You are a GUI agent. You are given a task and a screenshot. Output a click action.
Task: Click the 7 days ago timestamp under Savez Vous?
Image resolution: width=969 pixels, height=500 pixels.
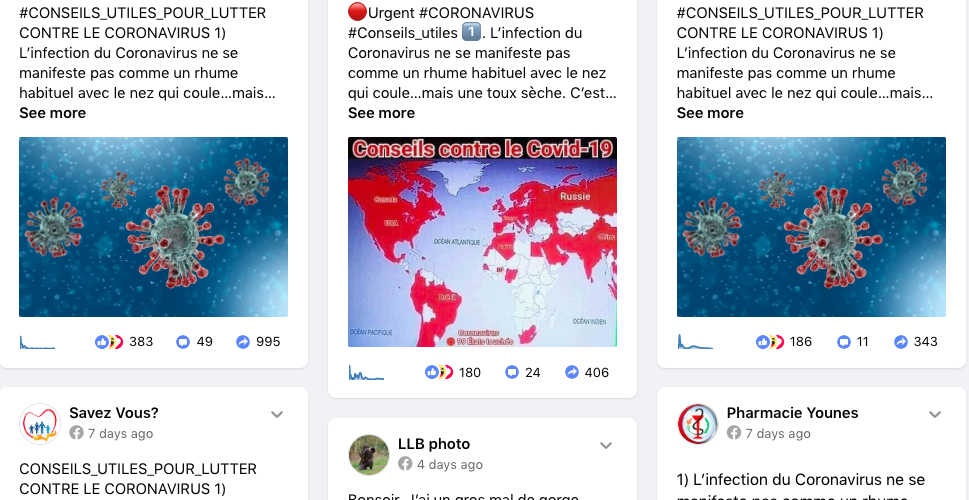pos(120,433)
